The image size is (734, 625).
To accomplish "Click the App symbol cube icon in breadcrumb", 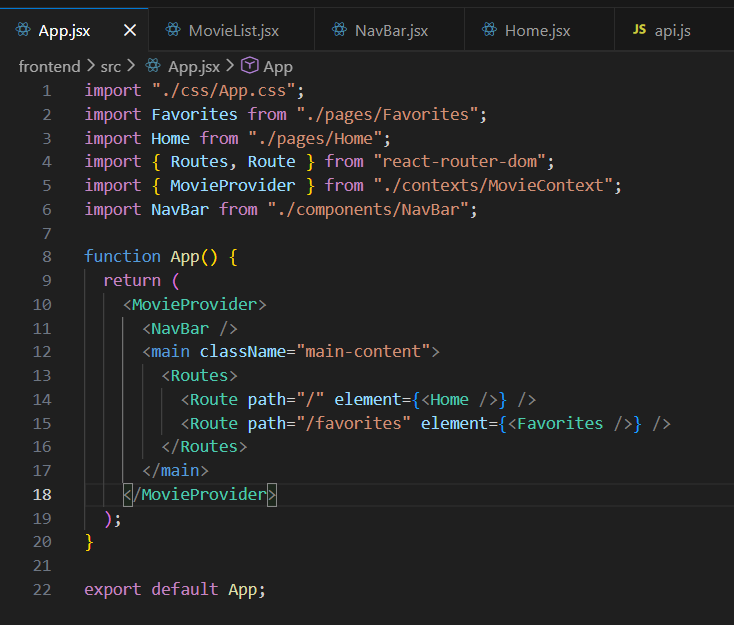I will point(248,66).
